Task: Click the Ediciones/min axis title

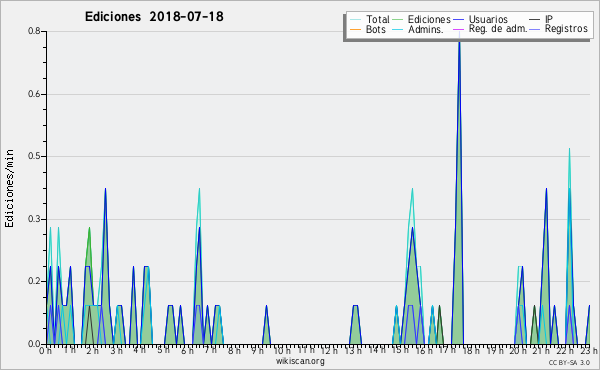Action: [x=9, y=188]
